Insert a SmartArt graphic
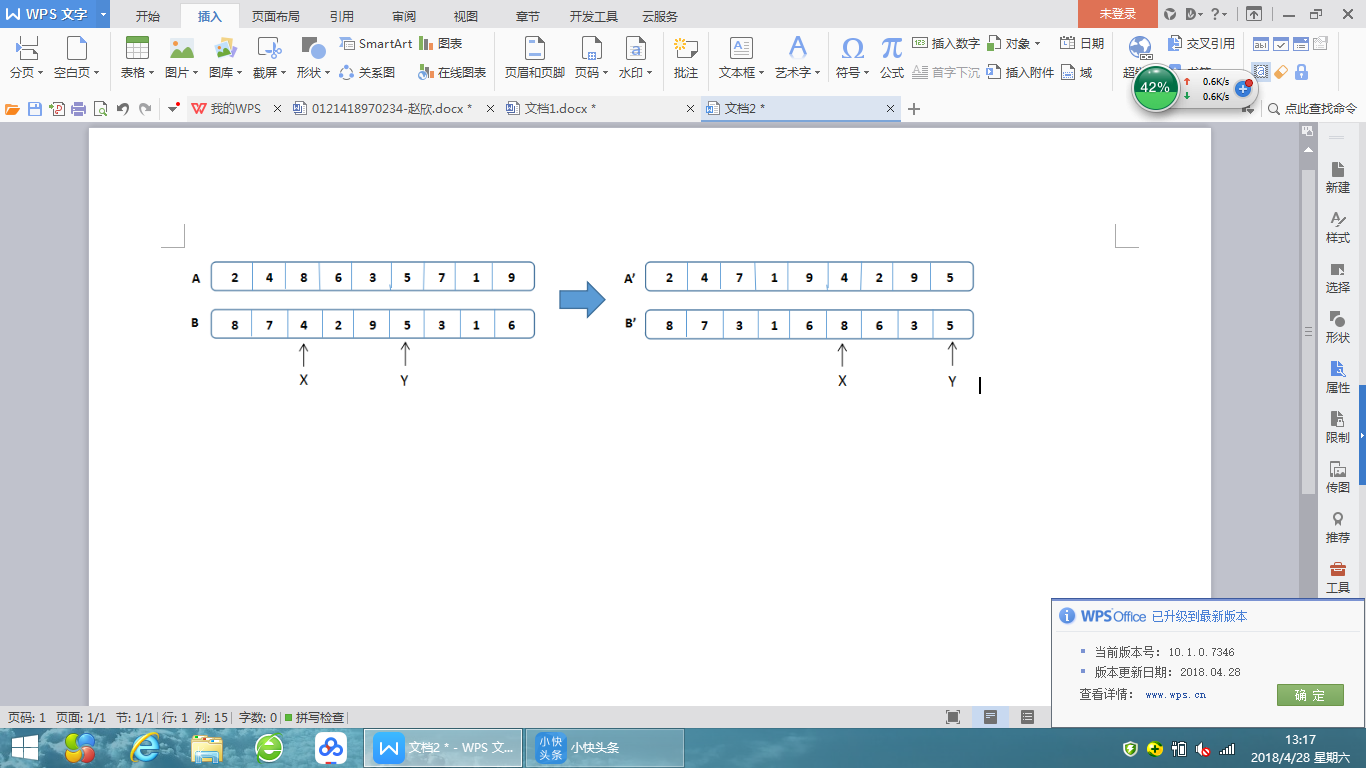Viewport: 1366px width, 768px height. tap(376, 44)
